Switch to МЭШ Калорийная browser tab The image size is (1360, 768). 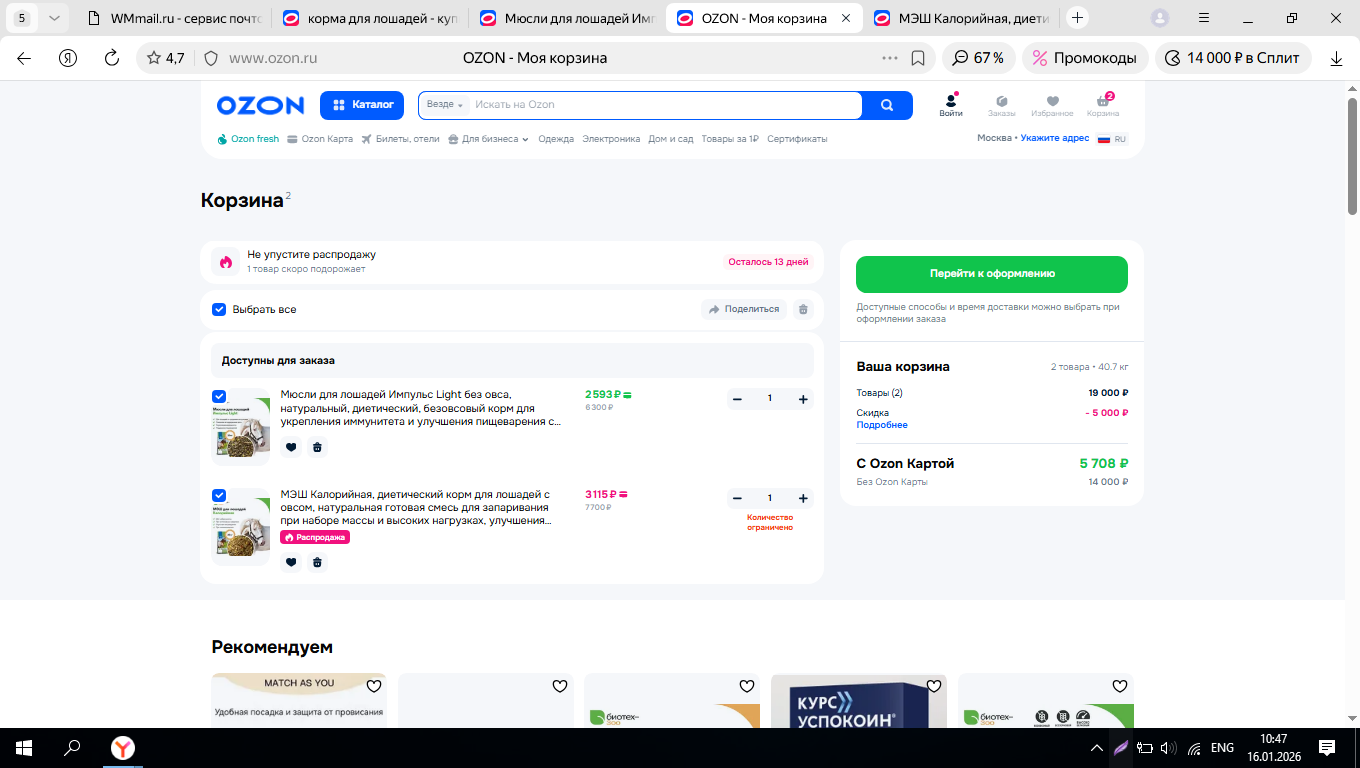[961, 18]
